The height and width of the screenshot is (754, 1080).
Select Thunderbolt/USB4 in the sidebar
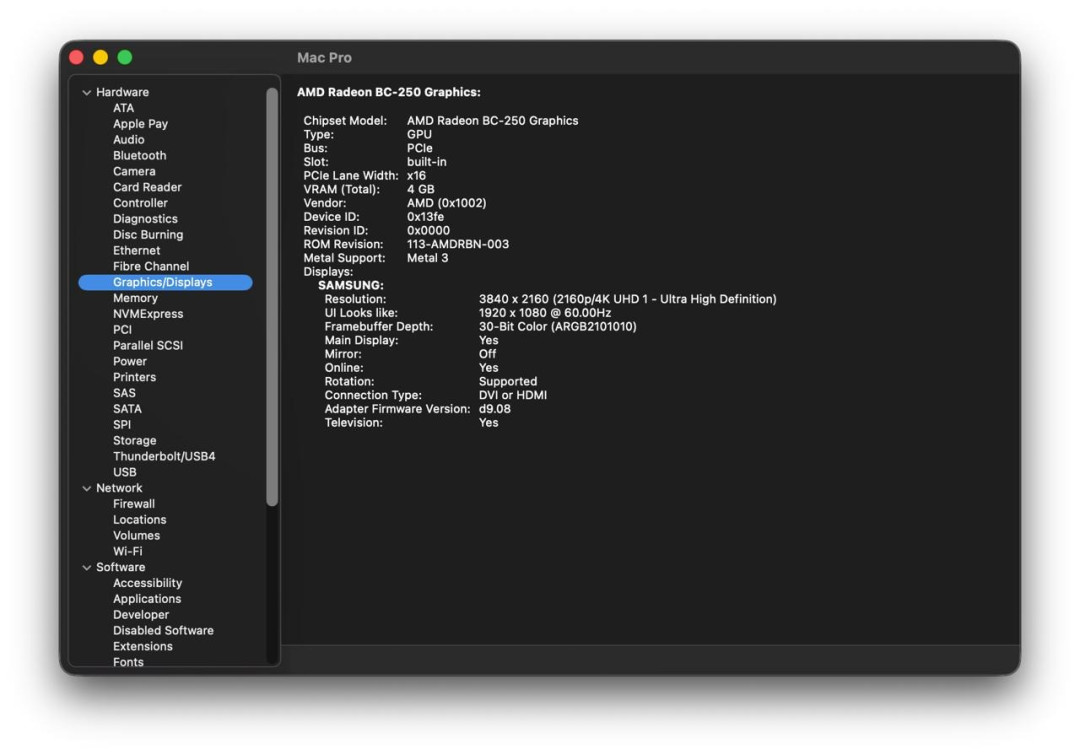point(164,457)
